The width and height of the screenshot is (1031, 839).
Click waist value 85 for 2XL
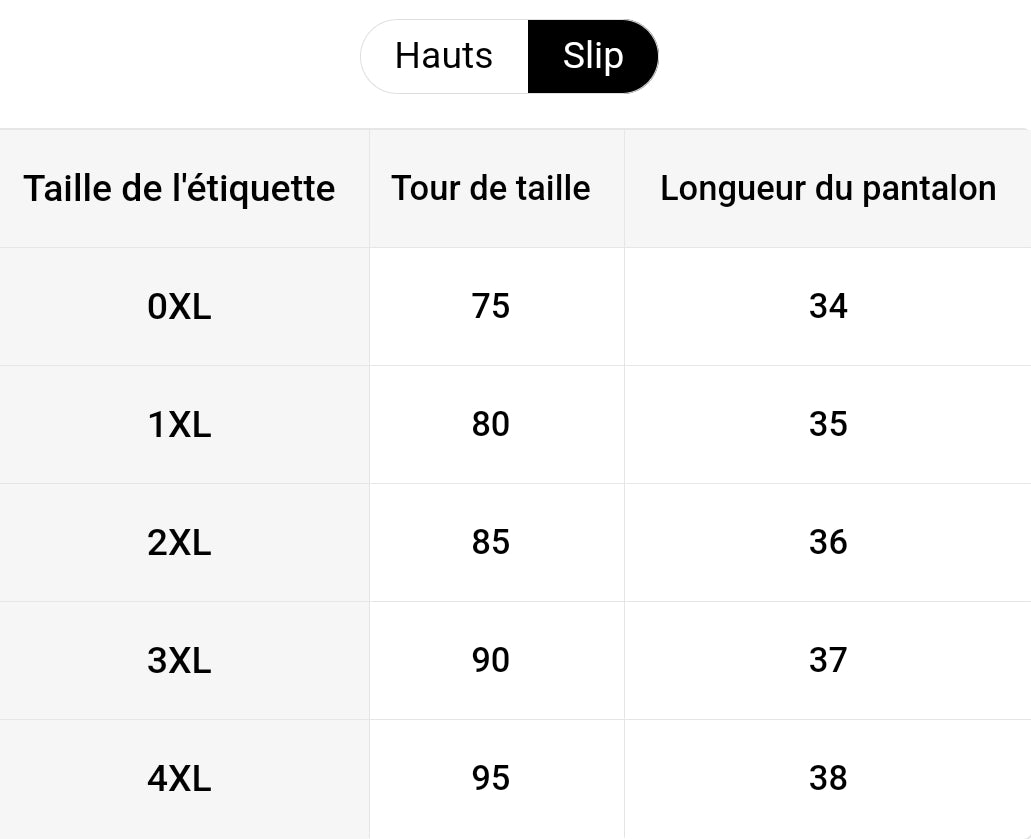pos(491,542)
